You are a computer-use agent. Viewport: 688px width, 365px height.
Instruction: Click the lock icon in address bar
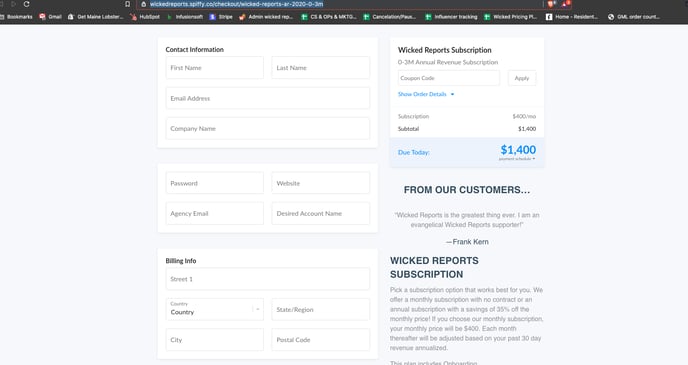coord(143,4)
